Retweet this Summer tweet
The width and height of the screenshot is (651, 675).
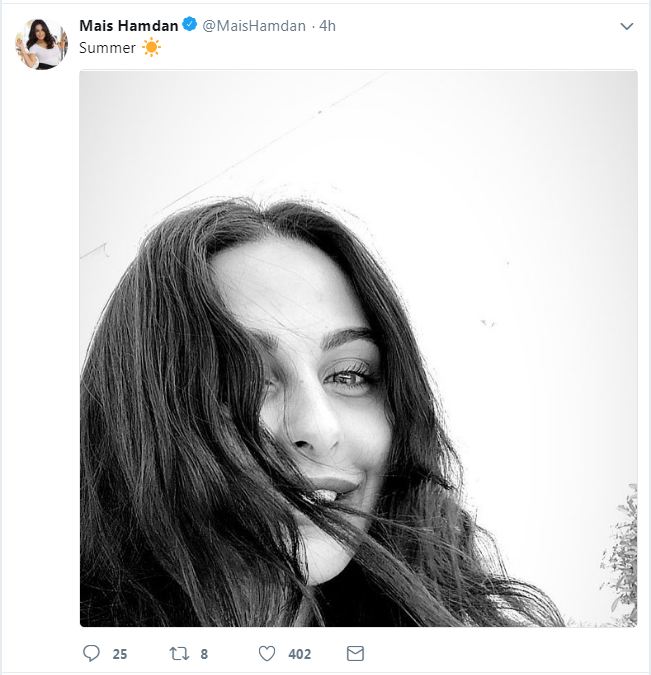[179, 653]
